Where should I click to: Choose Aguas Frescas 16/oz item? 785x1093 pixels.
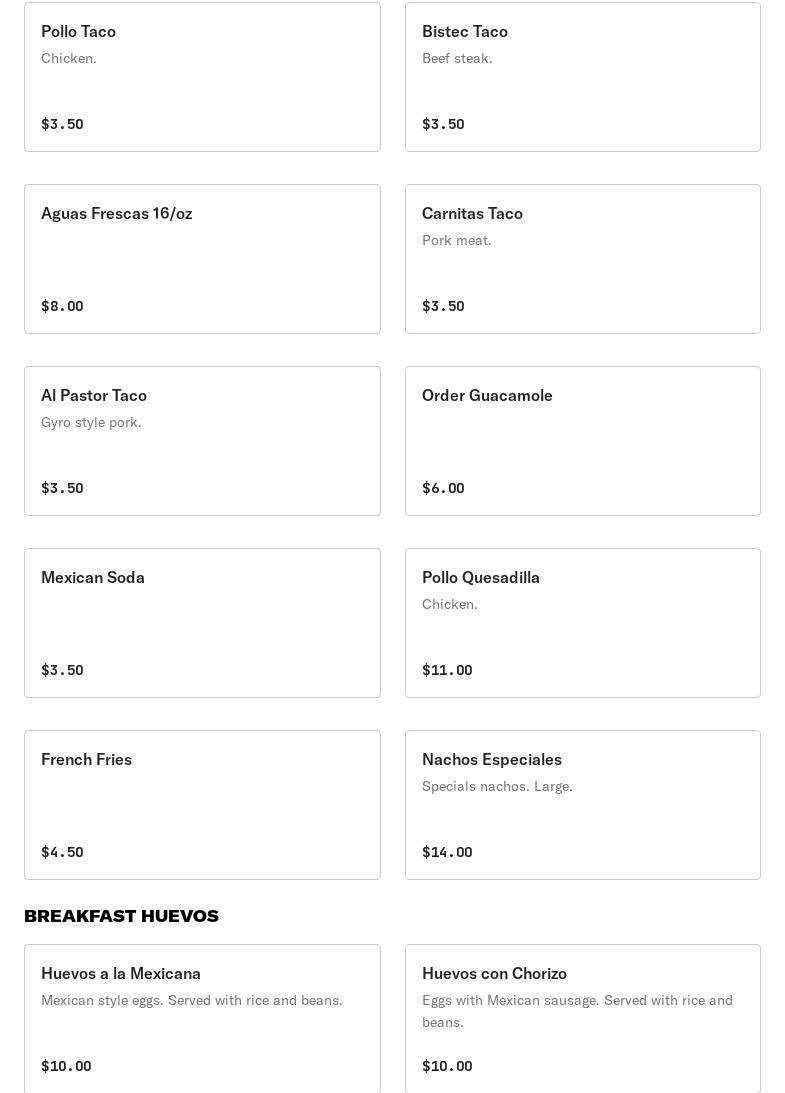(x=202, y=259)
